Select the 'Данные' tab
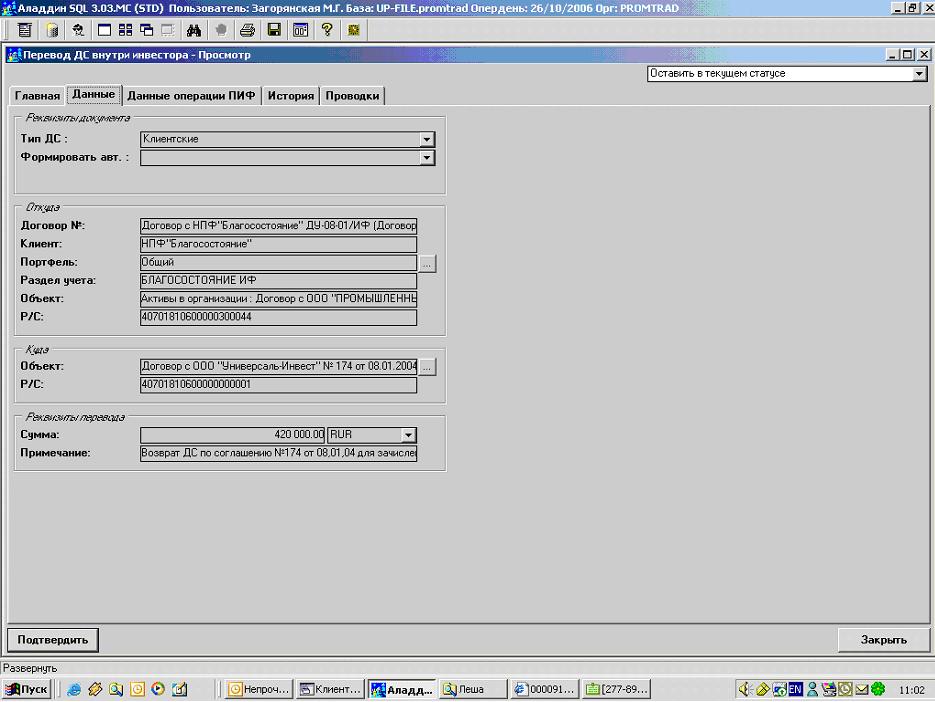 (94, 94)
